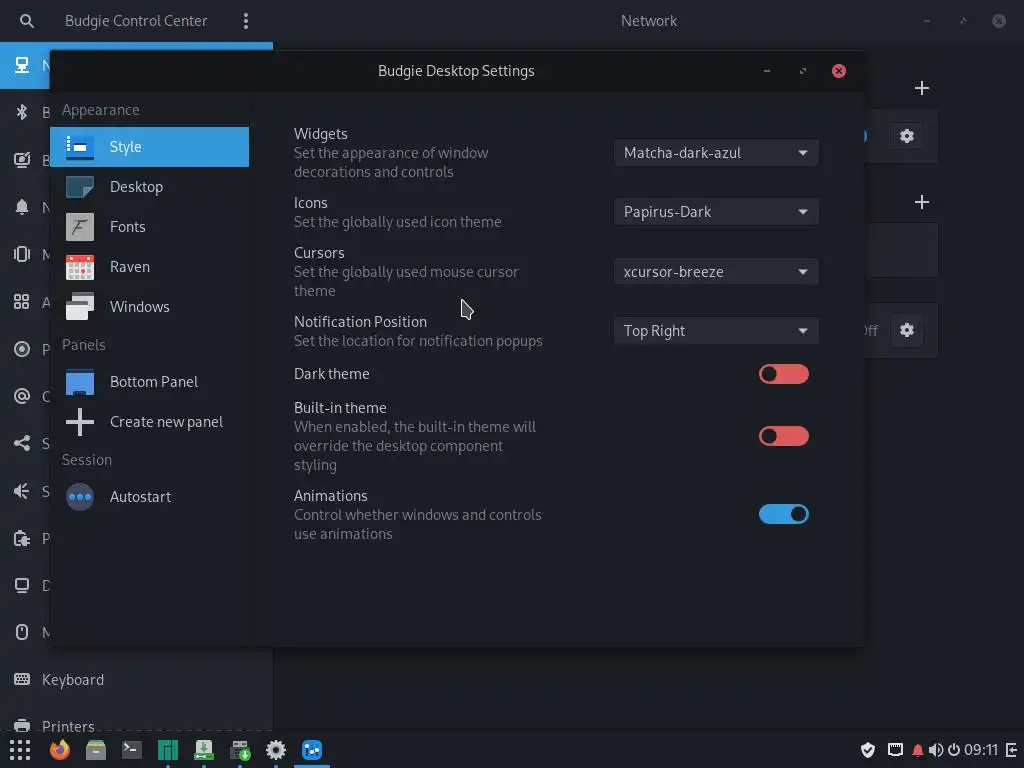Image resolution: width=1024 pixels, height=768 pixels.
Task: Open the disk installer icon in taskbar
Action: (x=240, y=750)
